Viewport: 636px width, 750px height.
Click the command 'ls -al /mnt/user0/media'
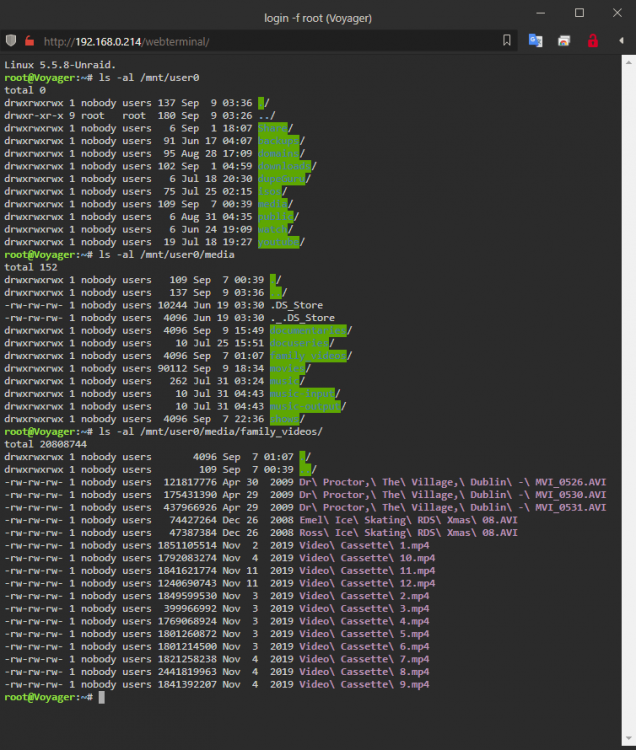click(x=166, y=254)
